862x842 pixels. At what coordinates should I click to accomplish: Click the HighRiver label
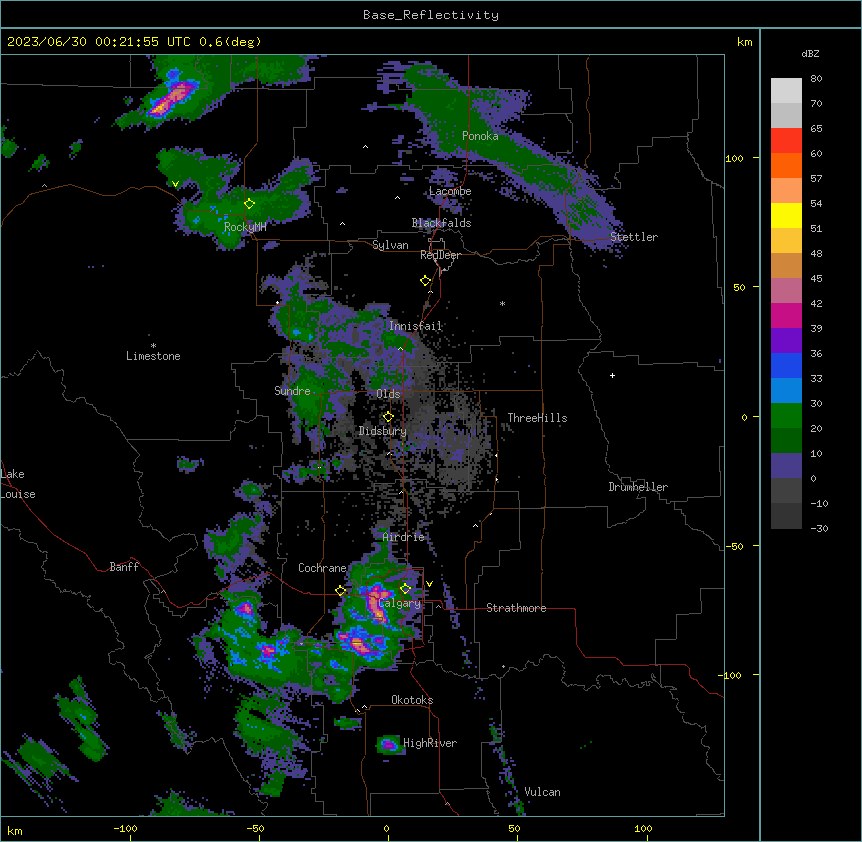click(x=430, y=743)
